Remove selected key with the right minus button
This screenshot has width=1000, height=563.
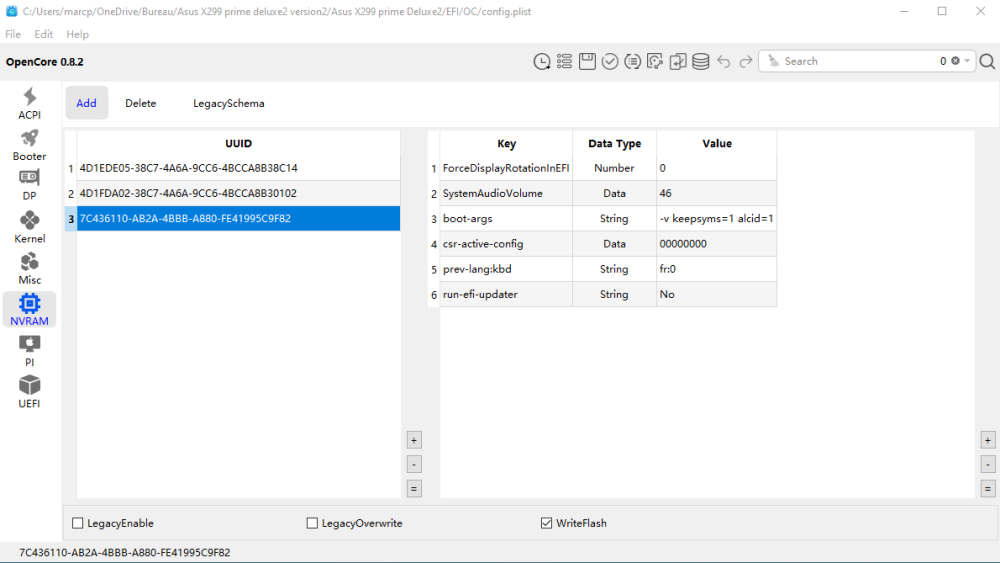coord(987,464)
